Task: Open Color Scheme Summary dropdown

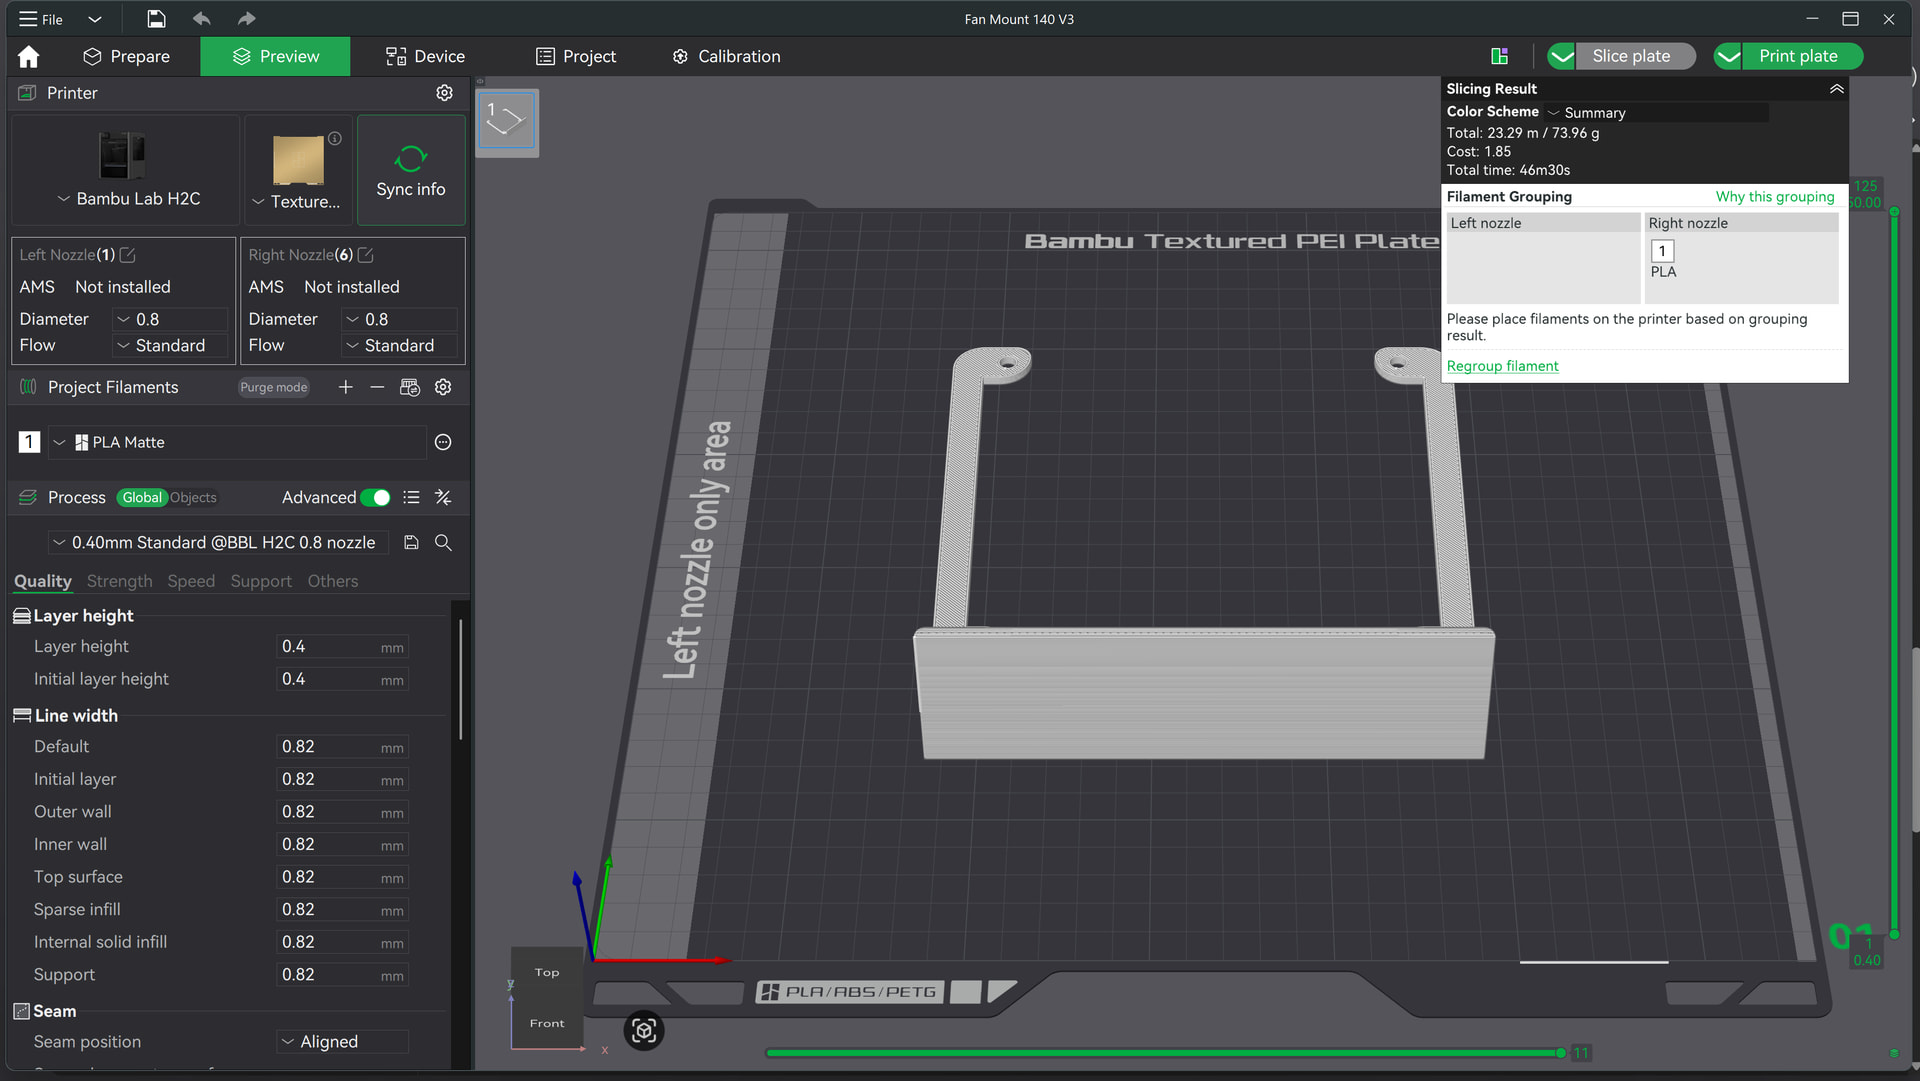Action: (x=1656, y=113)
